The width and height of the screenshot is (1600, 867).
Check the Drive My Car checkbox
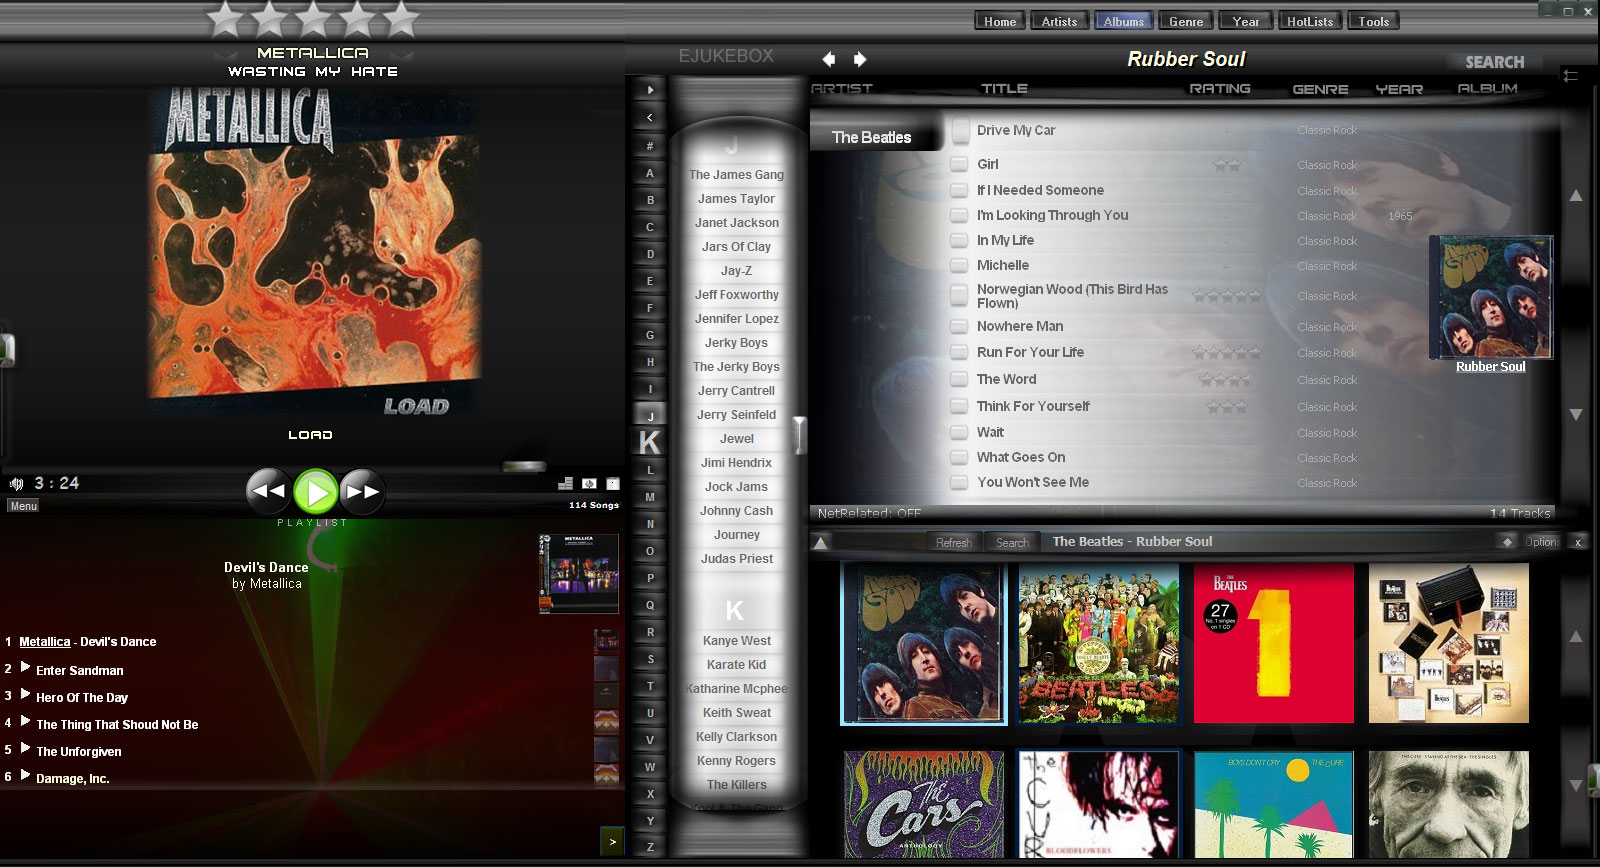click(x=961, y=131)
